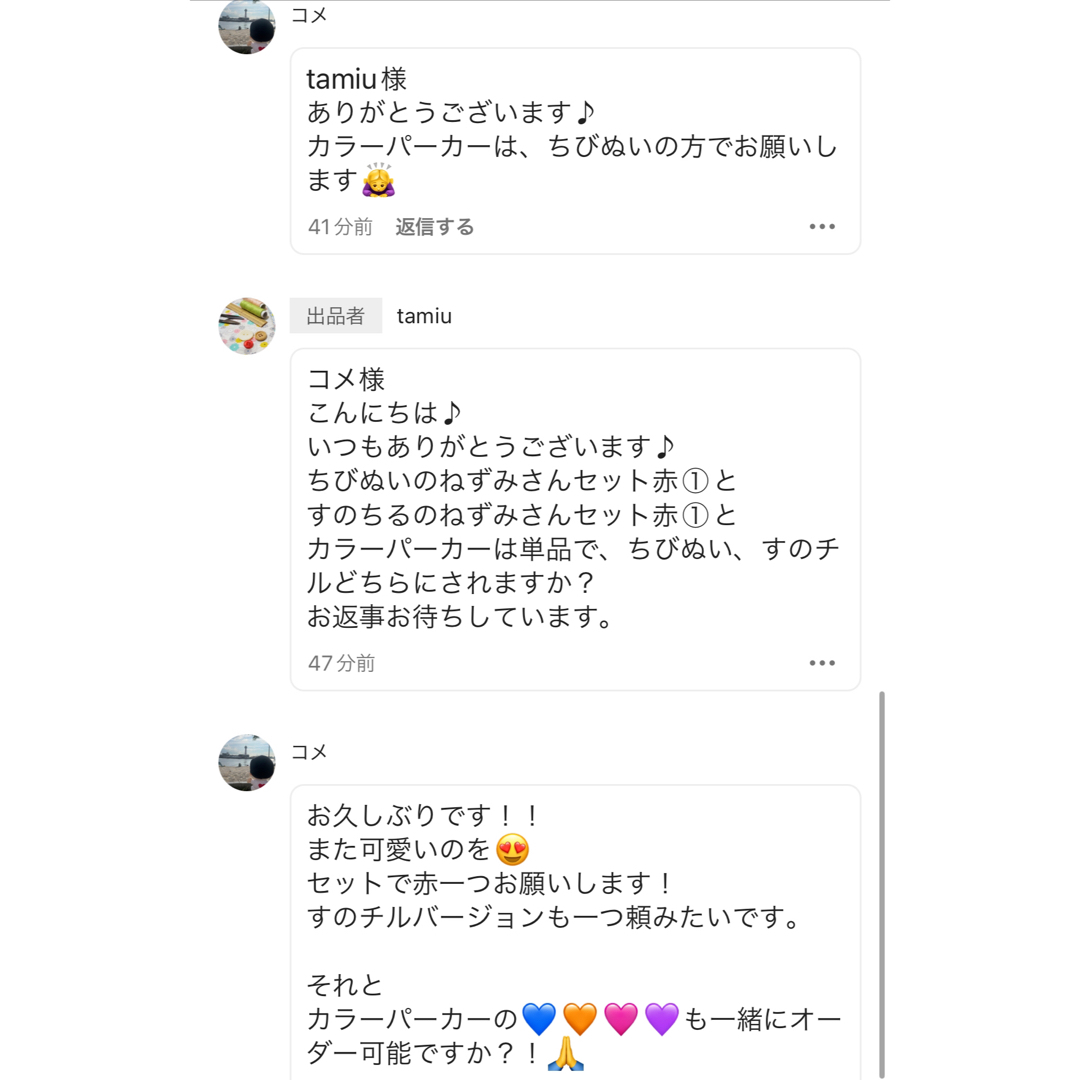This screenshot has height=1080, width=1080.
Task: Click コメ username above the bottom comment
Action: click(x=309, y=751)
